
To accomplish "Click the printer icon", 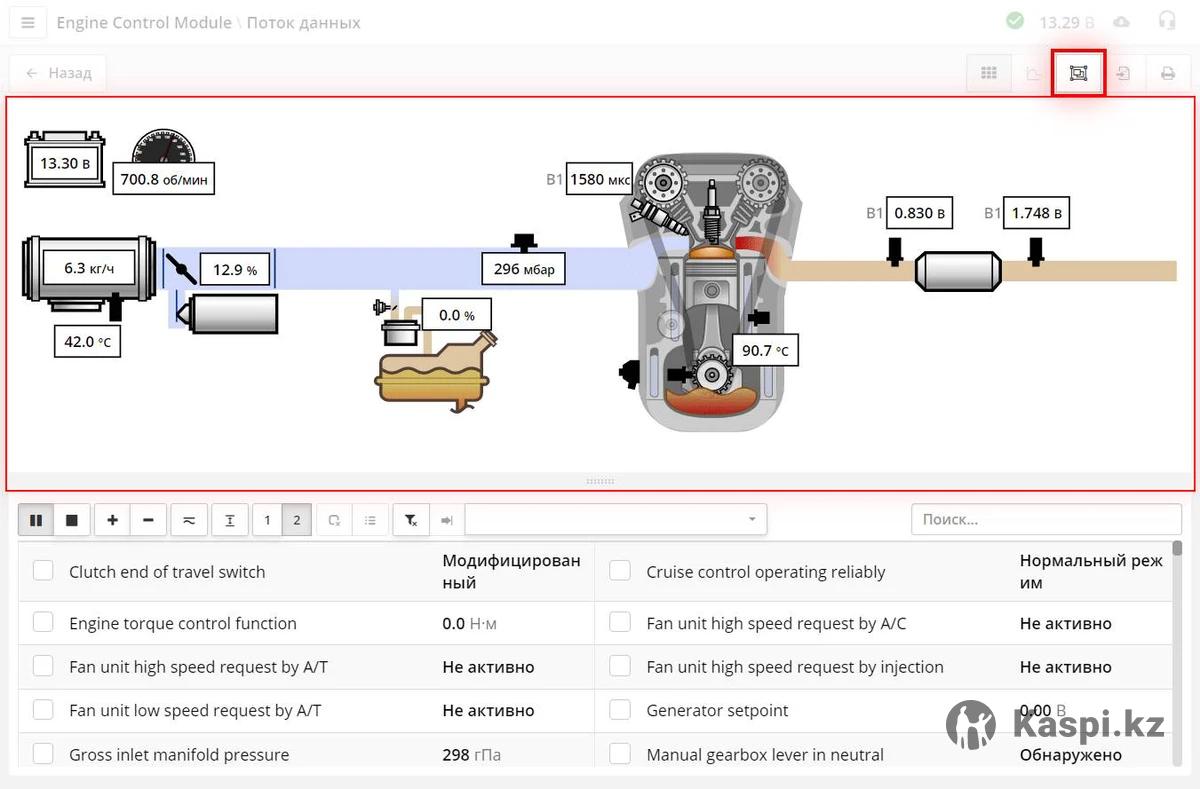I will [x=1167, y=73].
